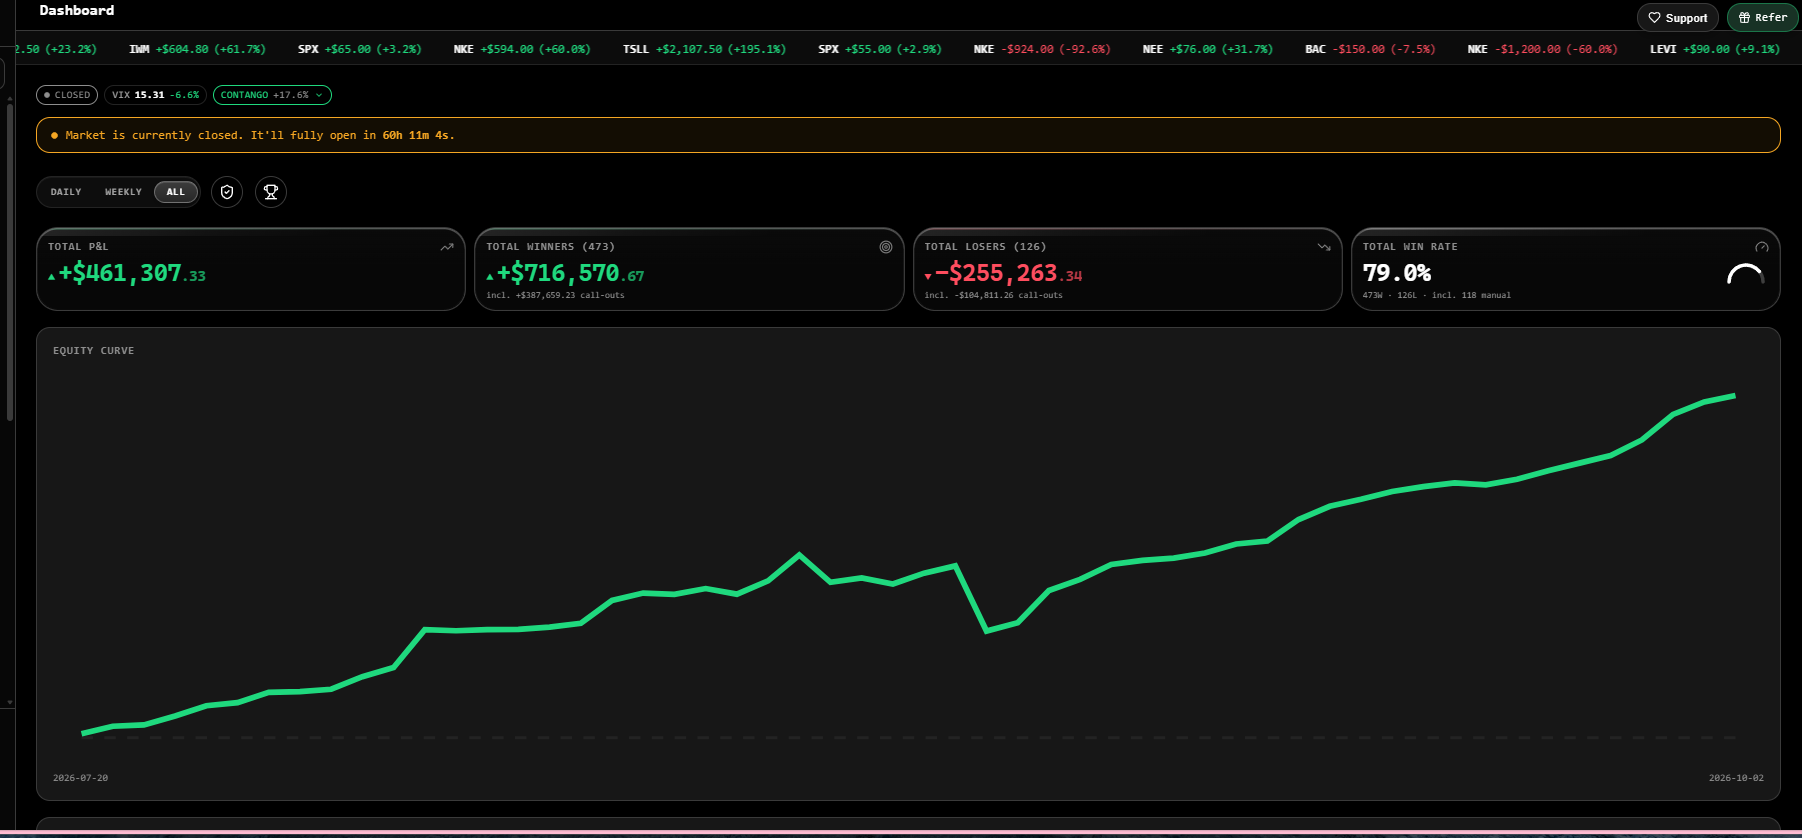Click the trophy icon button
The height and width of the screenshot is (838, 1802).
[271, 192]
